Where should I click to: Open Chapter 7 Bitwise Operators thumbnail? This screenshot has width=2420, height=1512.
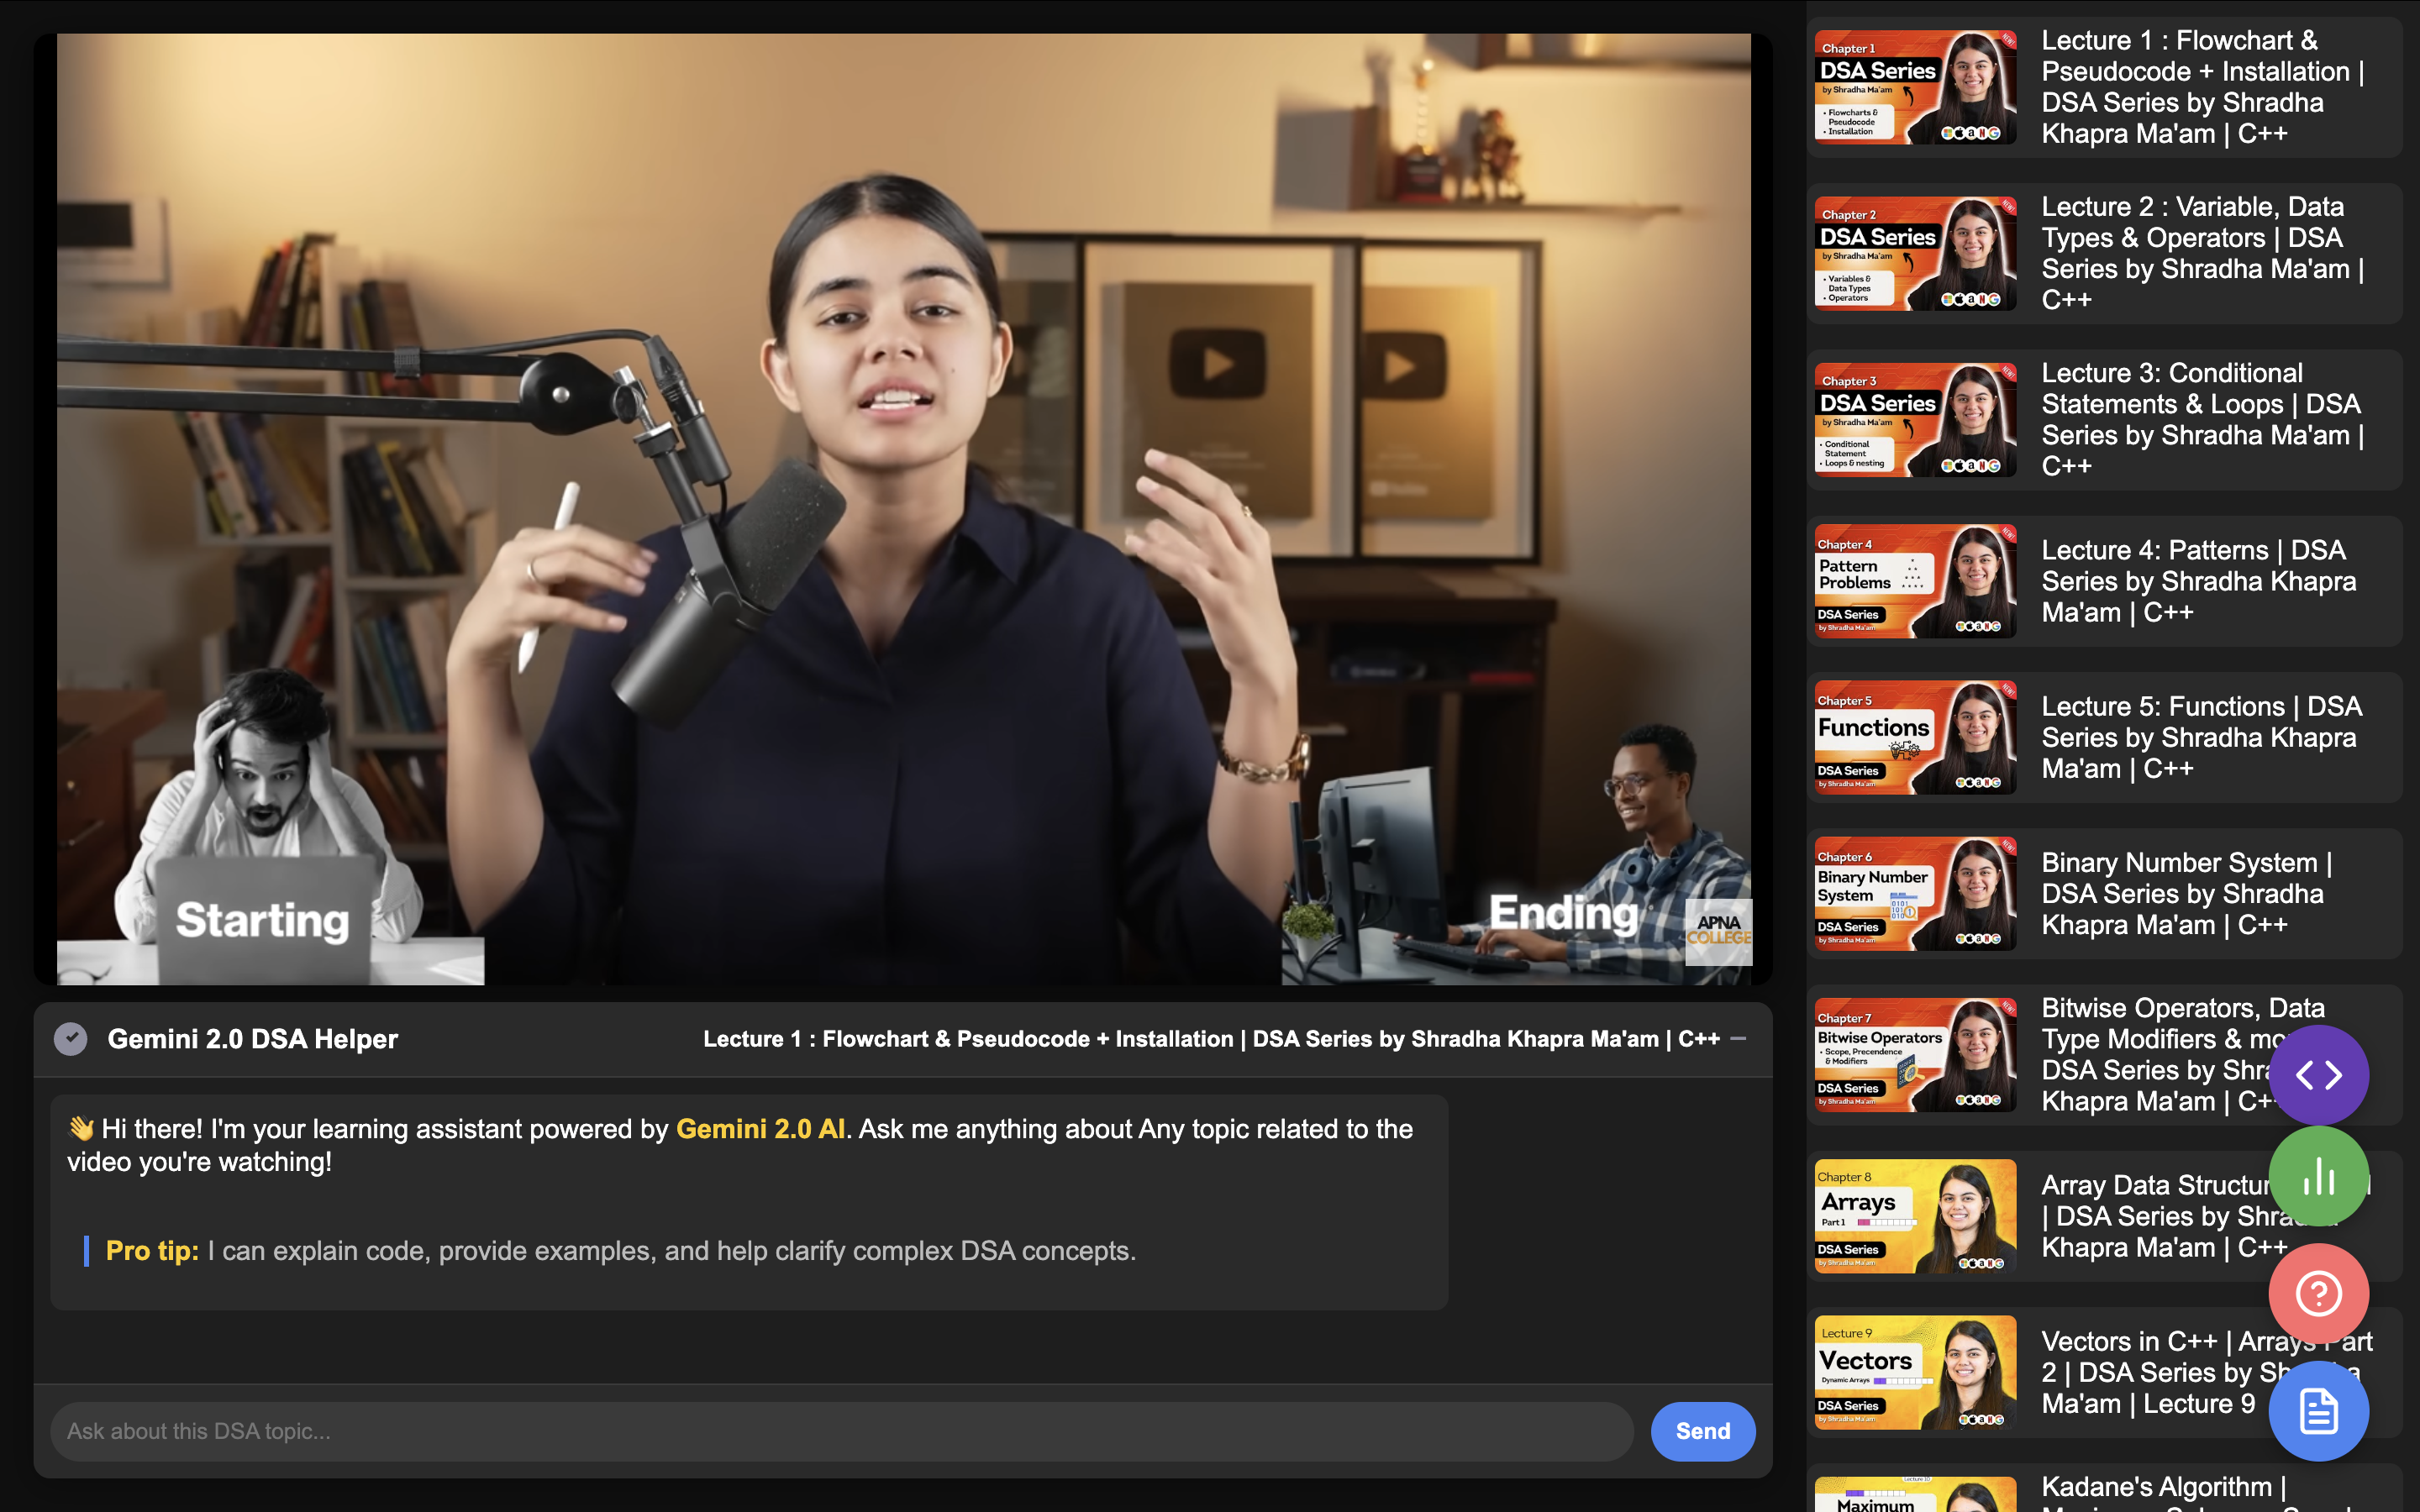point(1914,1055)
